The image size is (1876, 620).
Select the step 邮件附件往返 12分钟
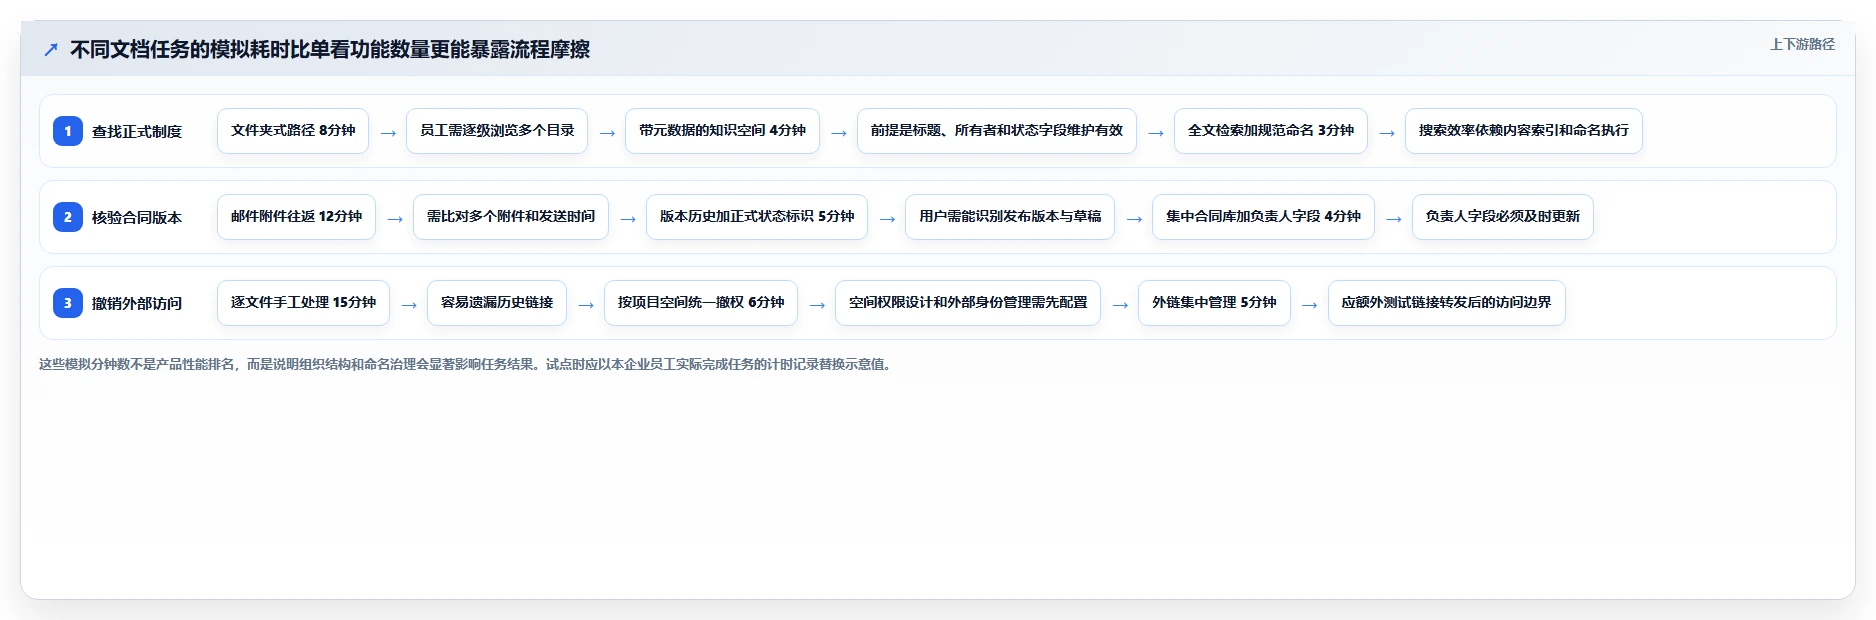tap(296, 217)
